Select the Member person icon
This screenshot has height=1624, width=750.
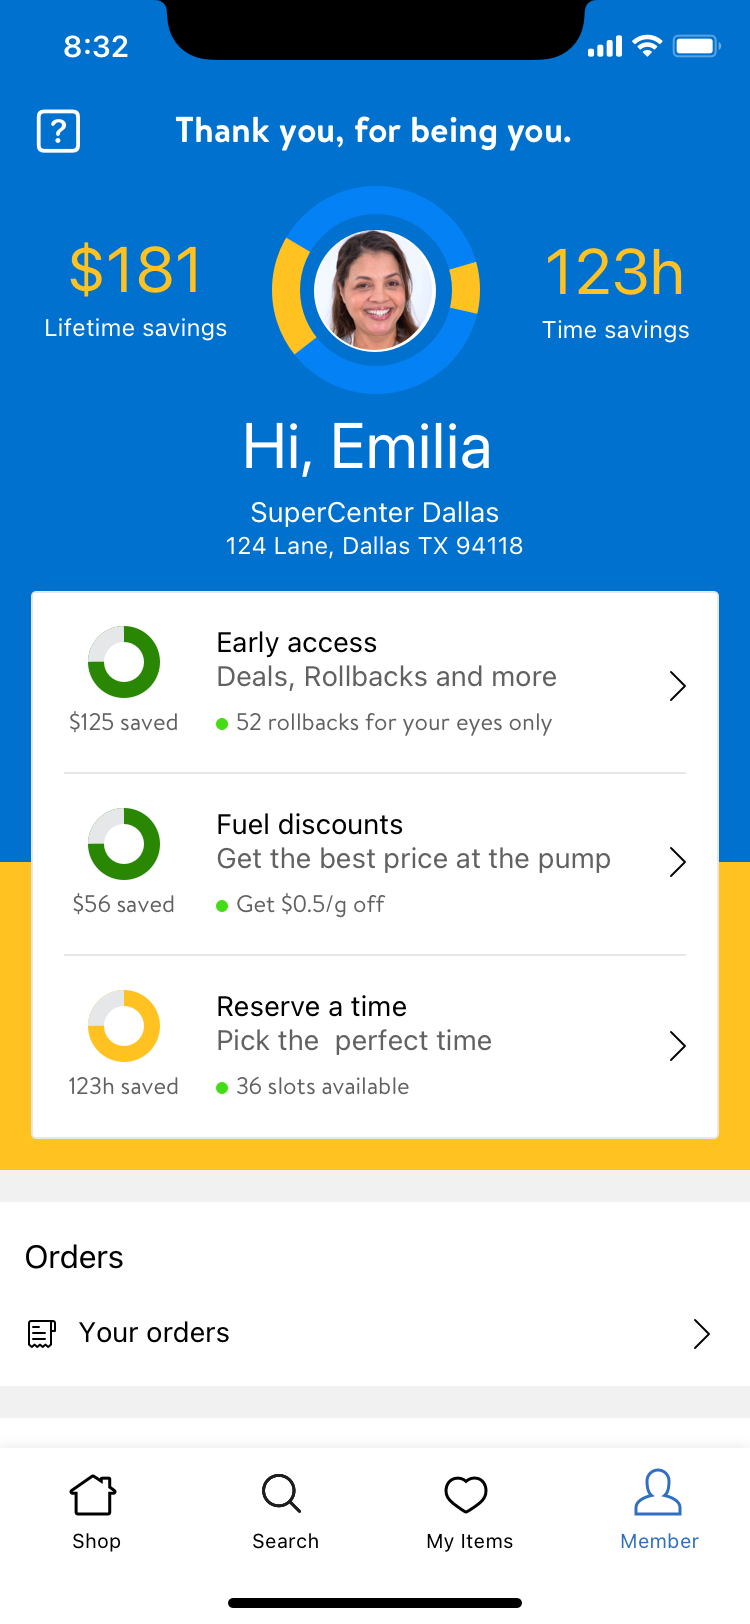click(658, 1493)
